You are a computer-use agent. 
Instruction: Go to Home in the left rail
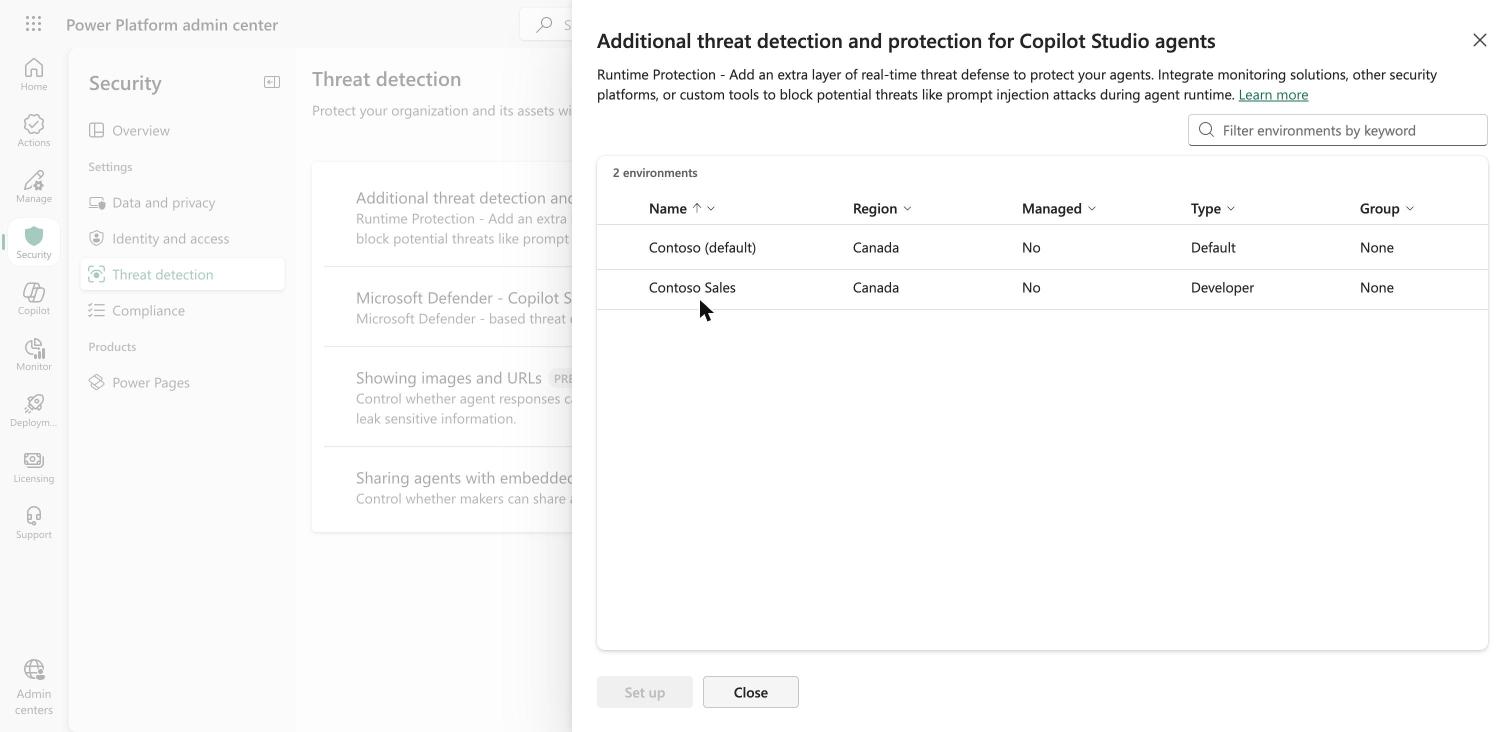33,74
